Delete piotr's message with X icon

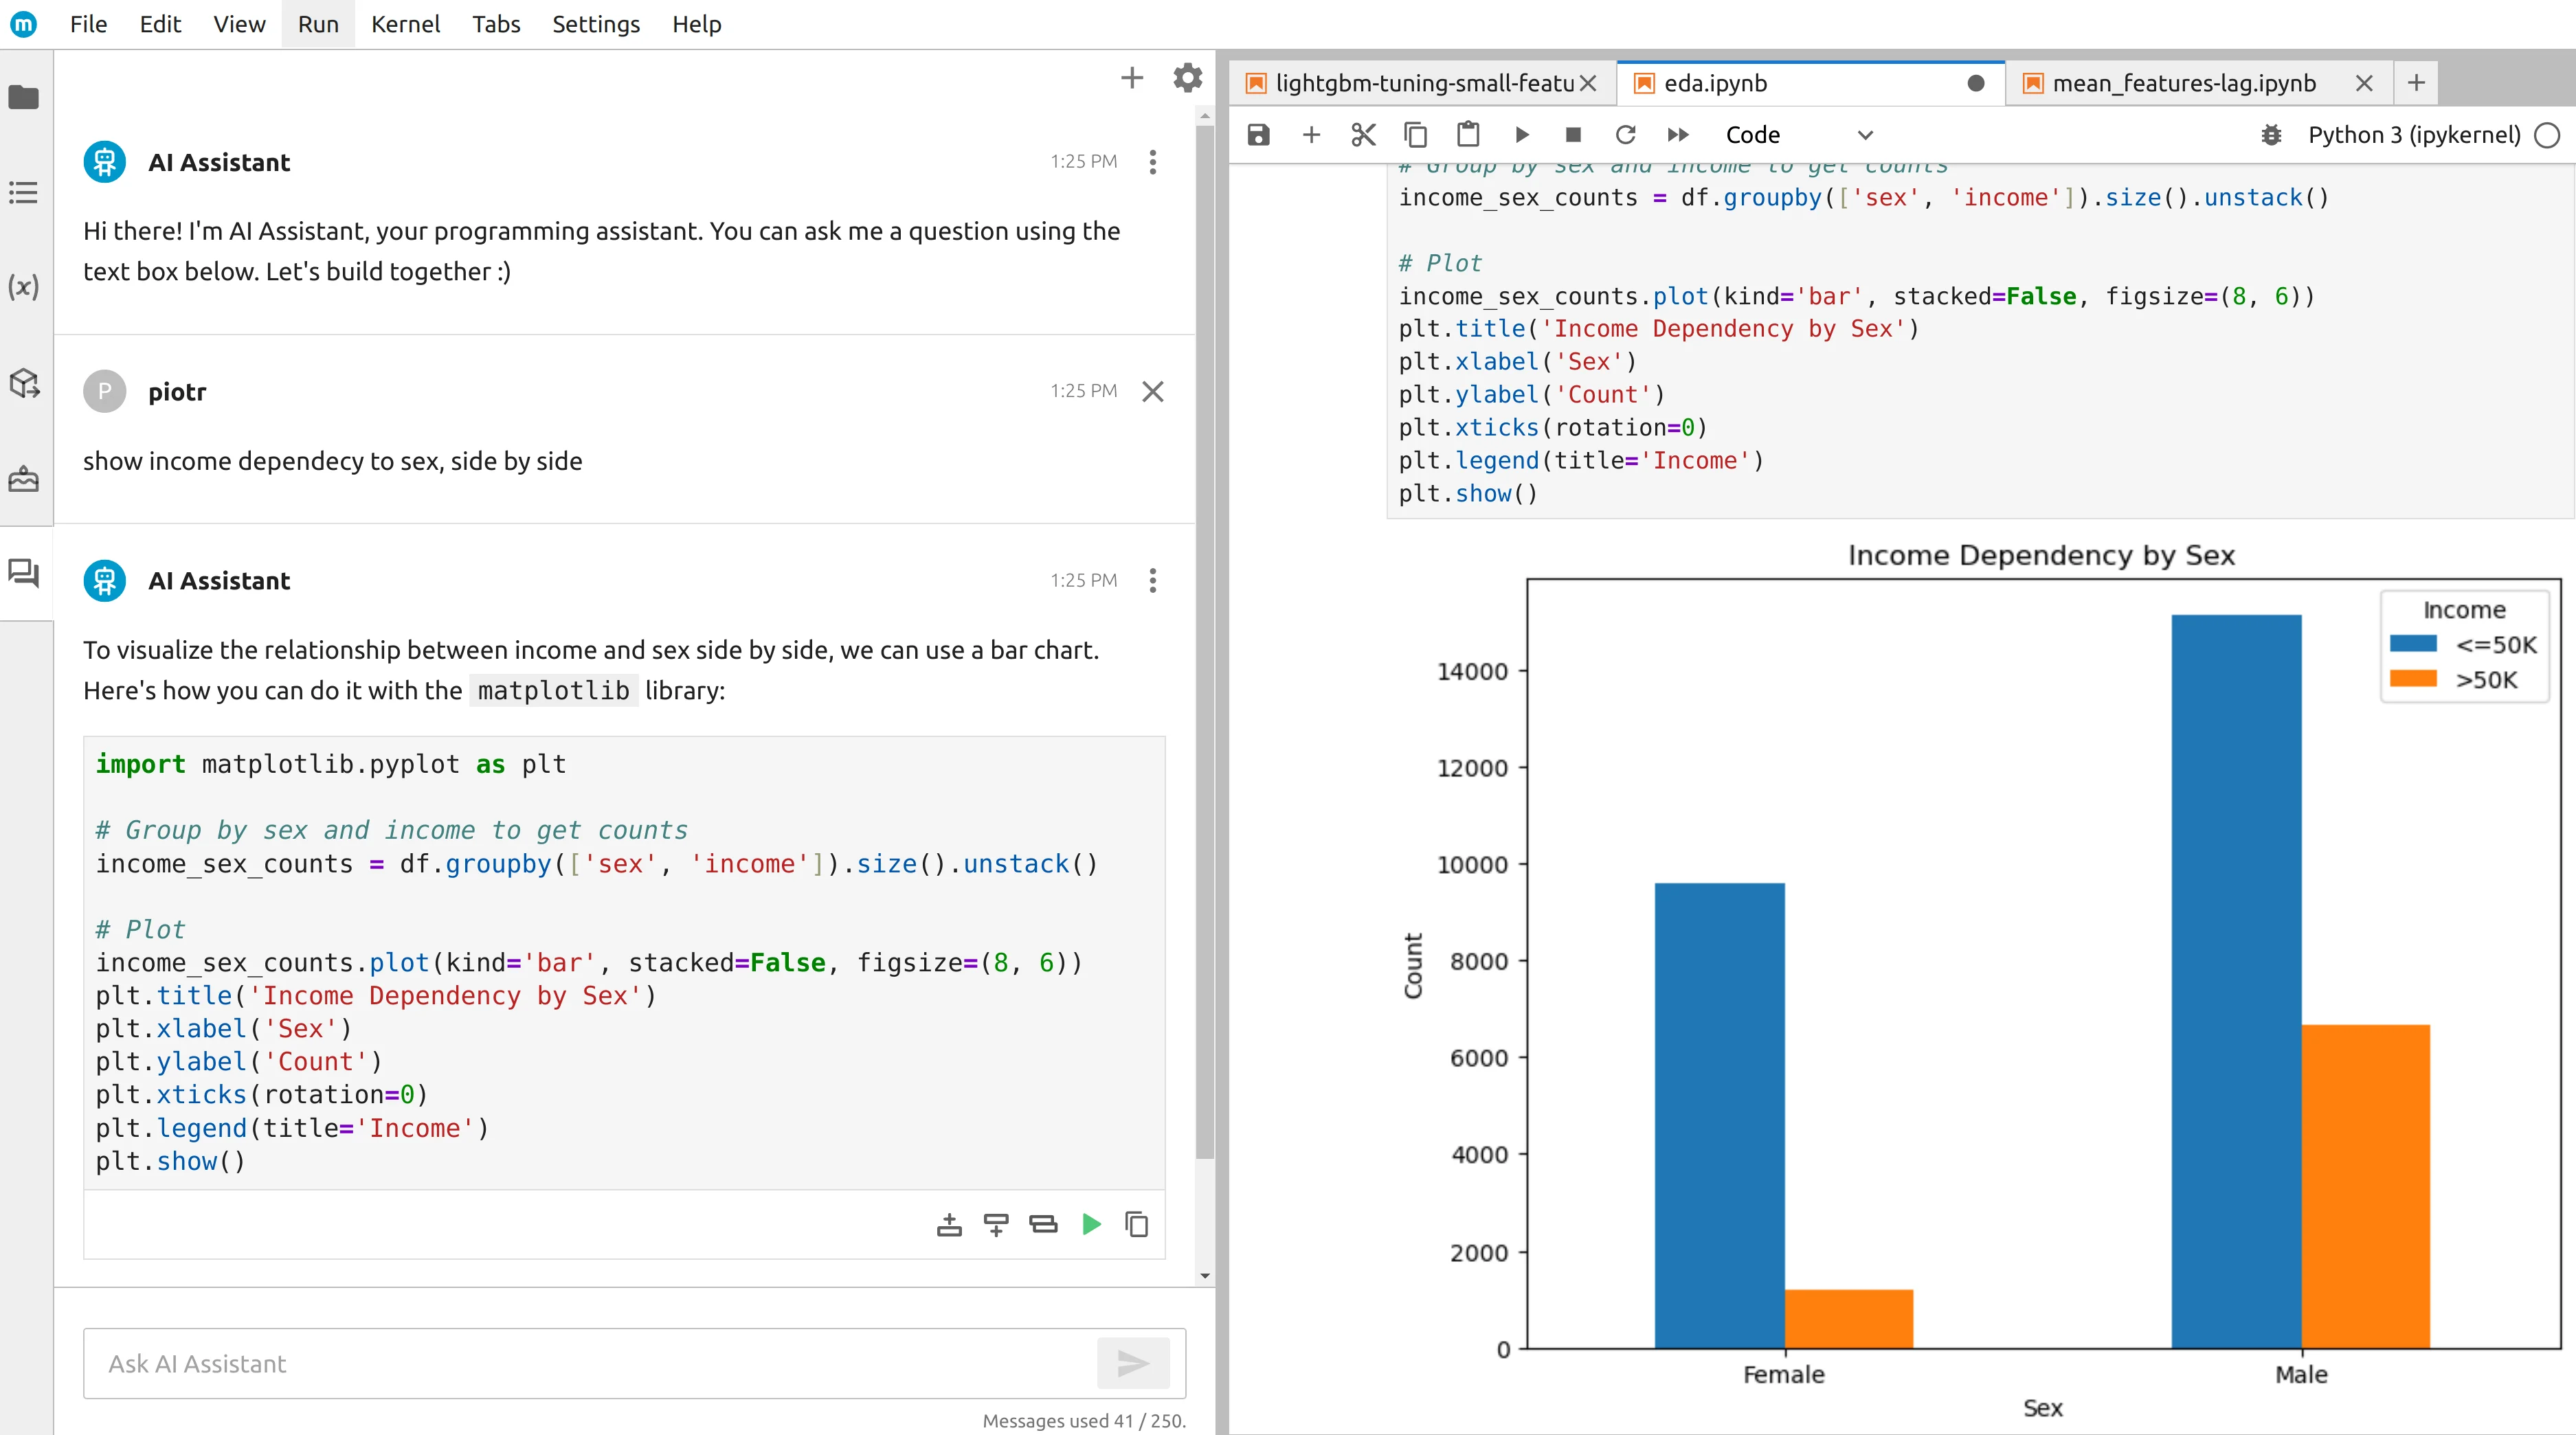[x=1153, y=391]
